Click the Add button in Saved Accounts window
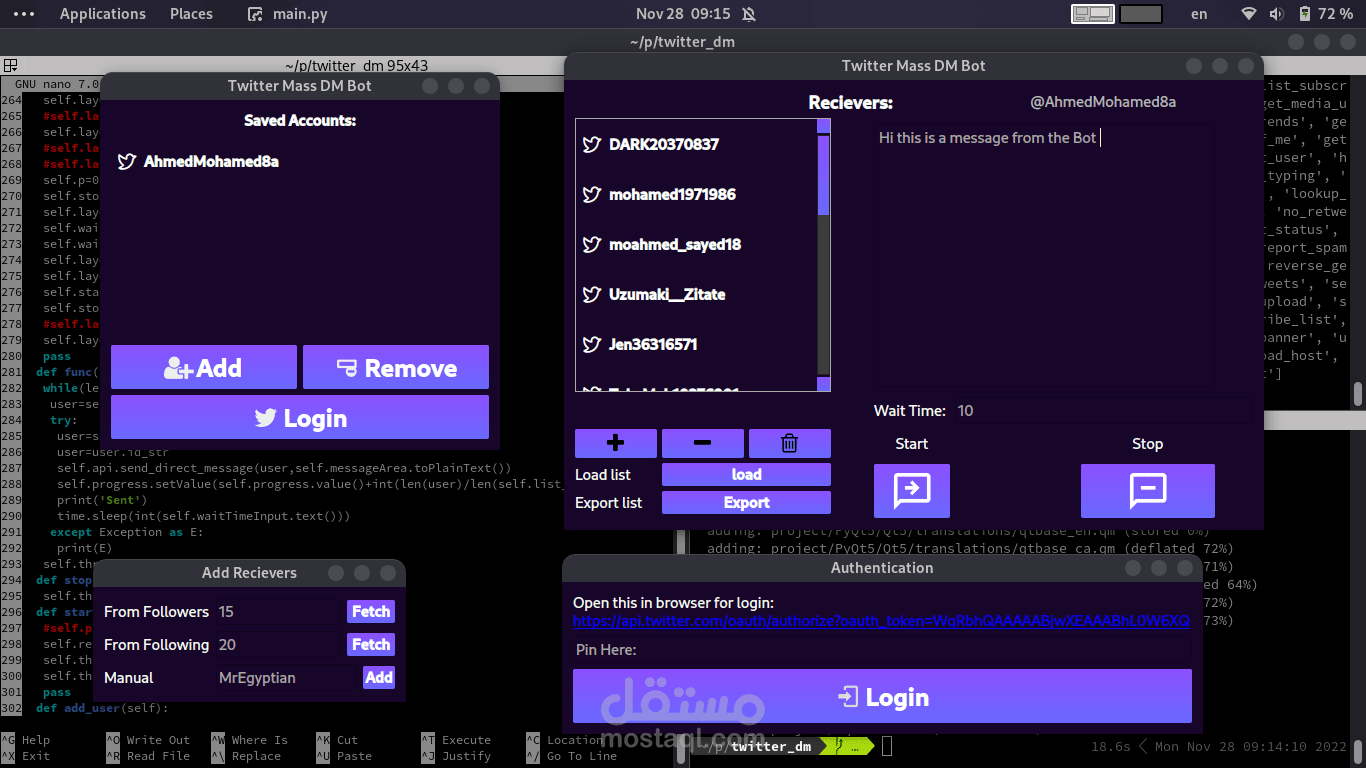 [x=204, y=367]
